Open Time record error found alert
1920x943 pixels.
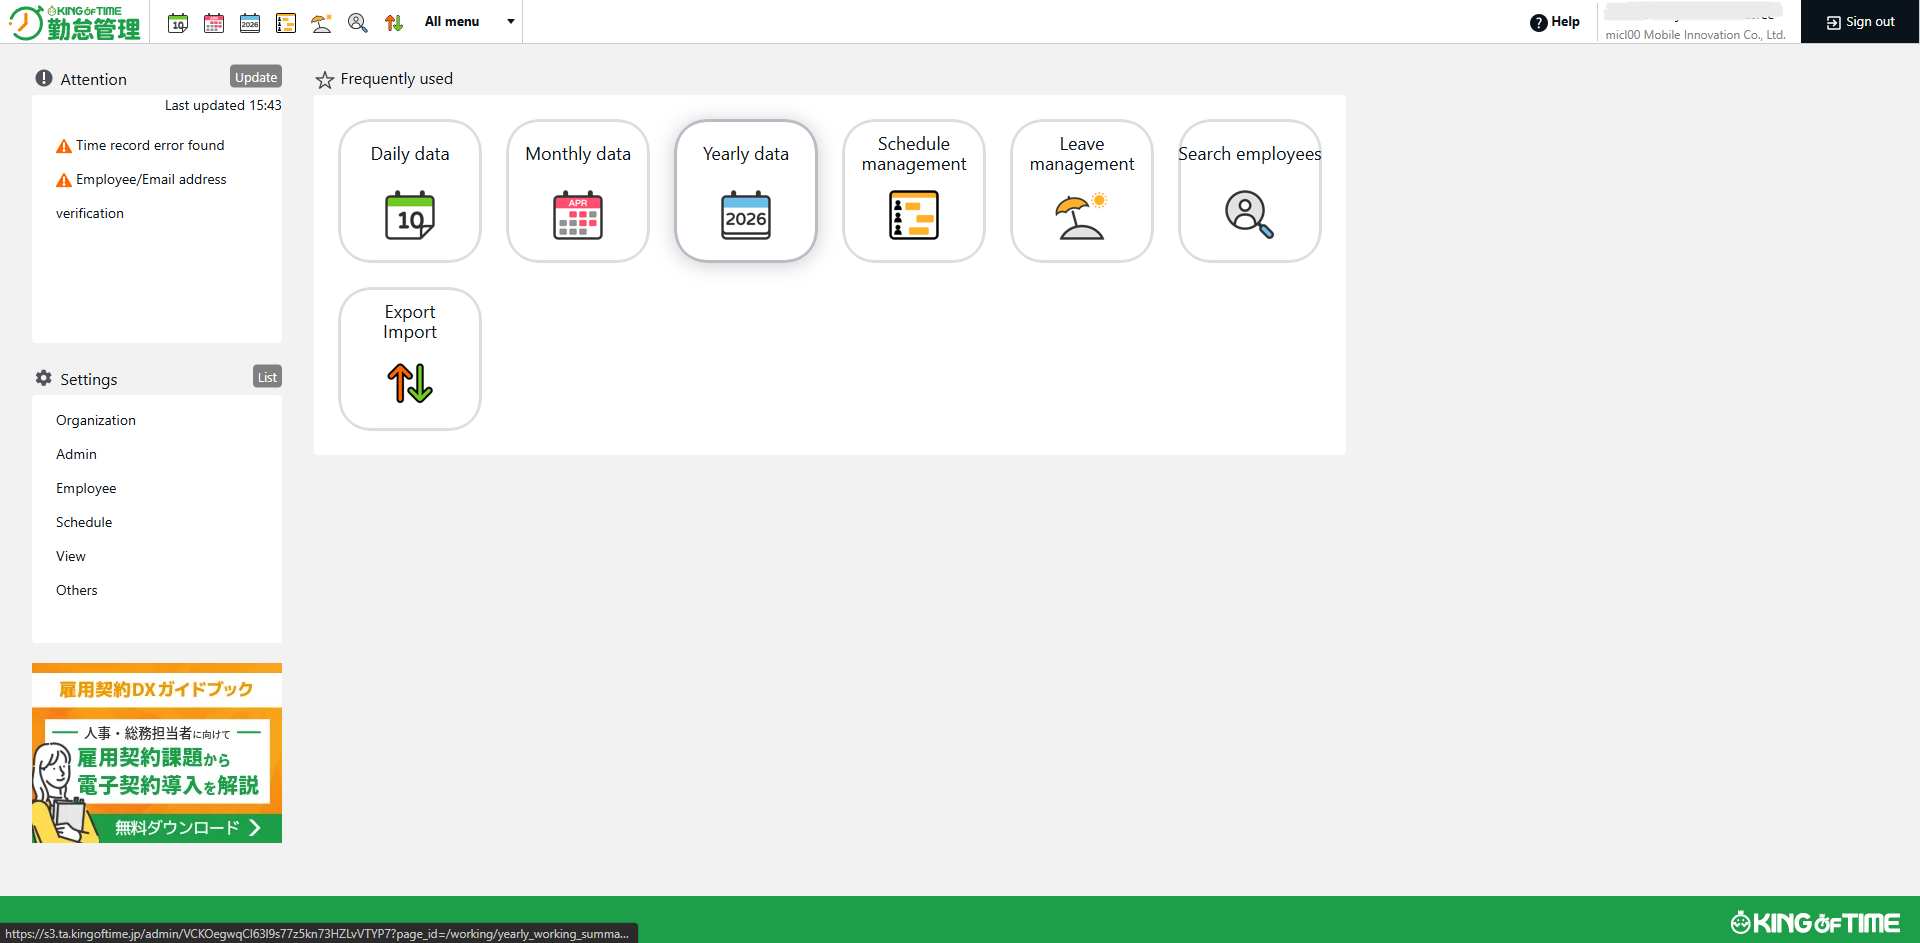click(150, 146)
